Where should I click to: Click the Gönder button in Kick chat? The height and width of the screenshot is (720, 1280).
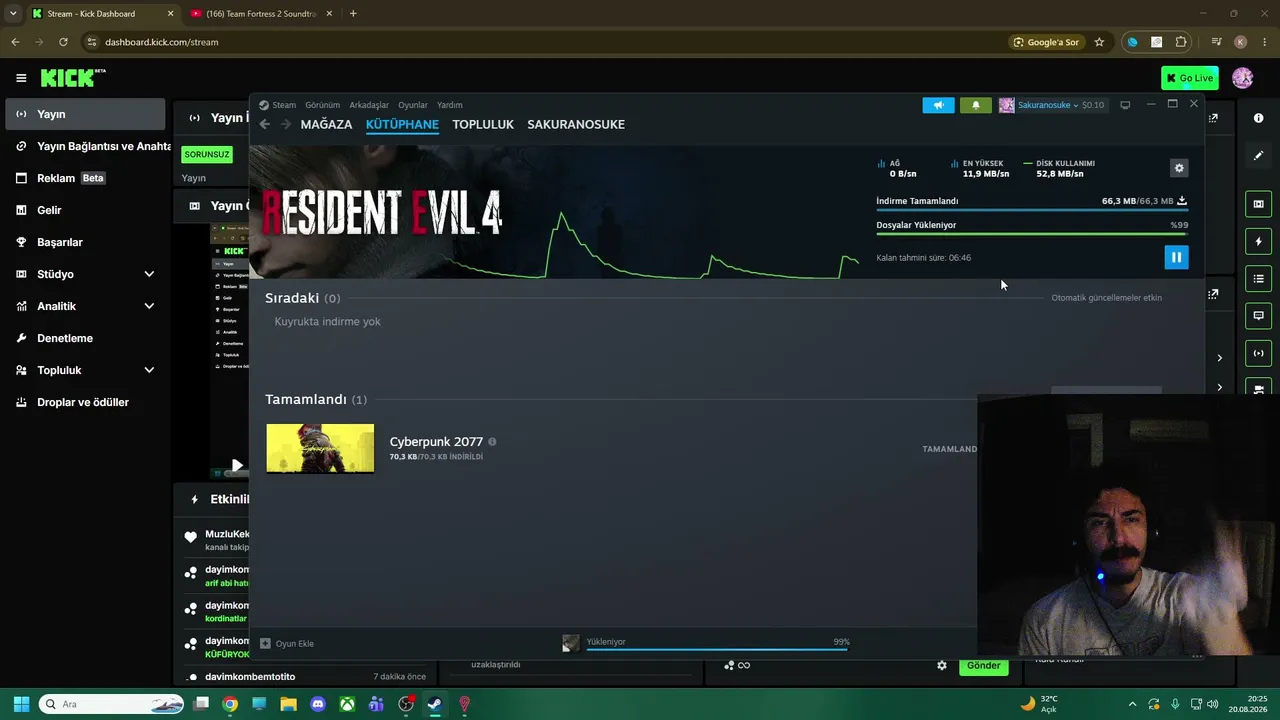984,665
